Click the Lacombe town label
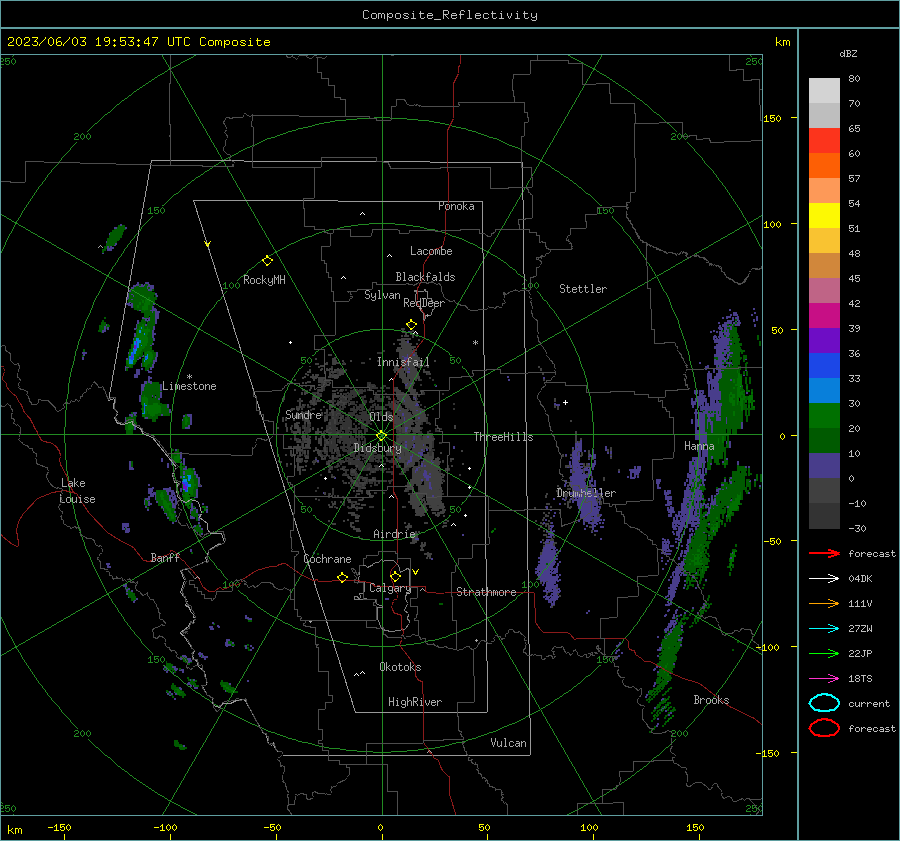The width and height of the screenshot is (900, 841). [431, 251]
